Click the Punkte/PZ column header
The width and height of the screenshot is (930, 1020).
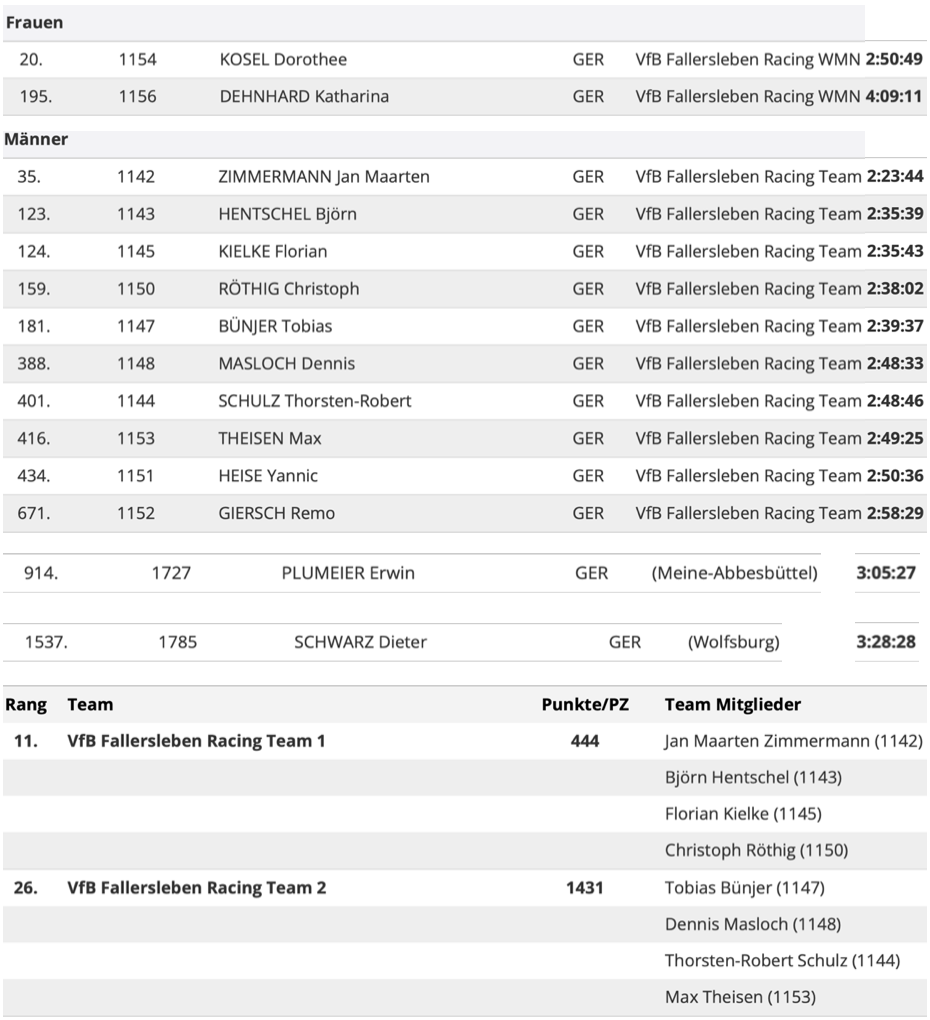click(585, 704)
